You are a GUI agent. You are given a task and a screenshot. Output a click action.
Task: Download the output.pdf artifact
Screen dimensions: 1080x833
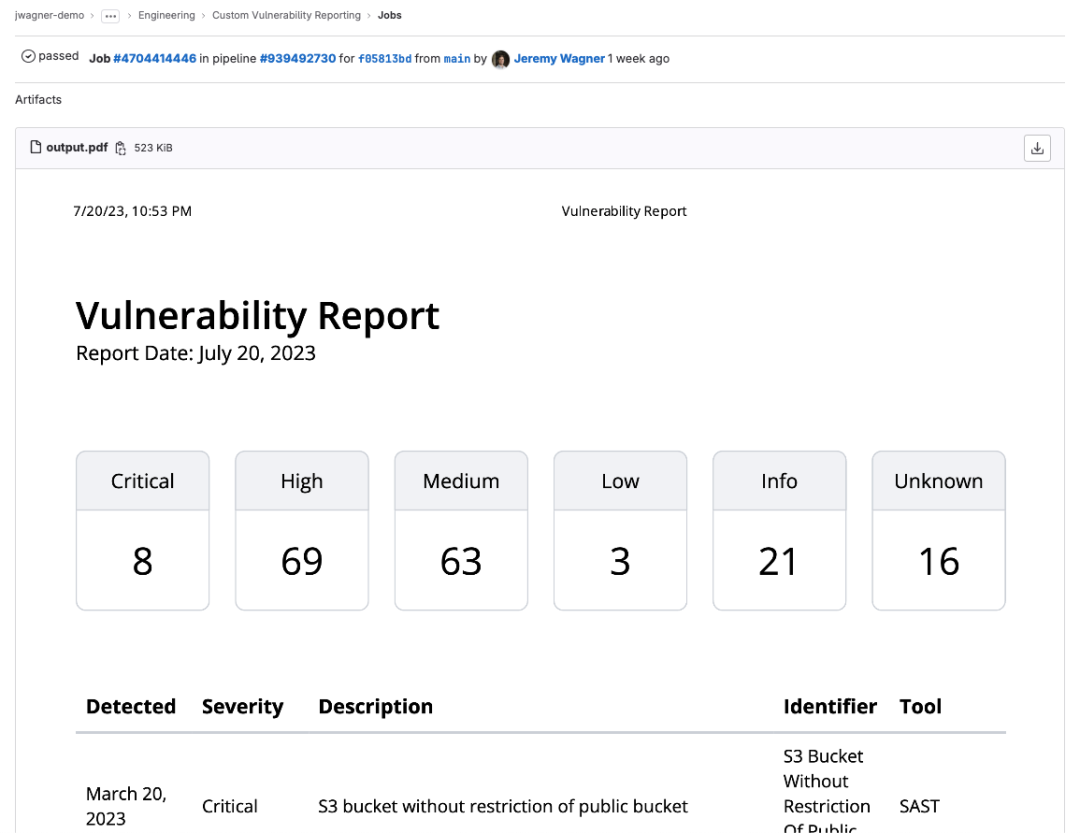(x=1037, y=147)
